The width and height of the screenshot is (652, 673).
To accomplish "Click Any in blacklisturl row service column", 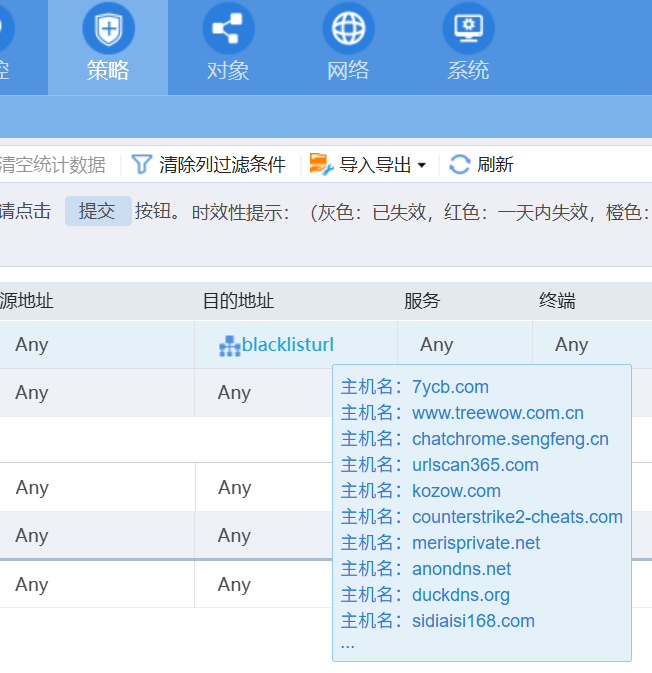I will (437, 346).
